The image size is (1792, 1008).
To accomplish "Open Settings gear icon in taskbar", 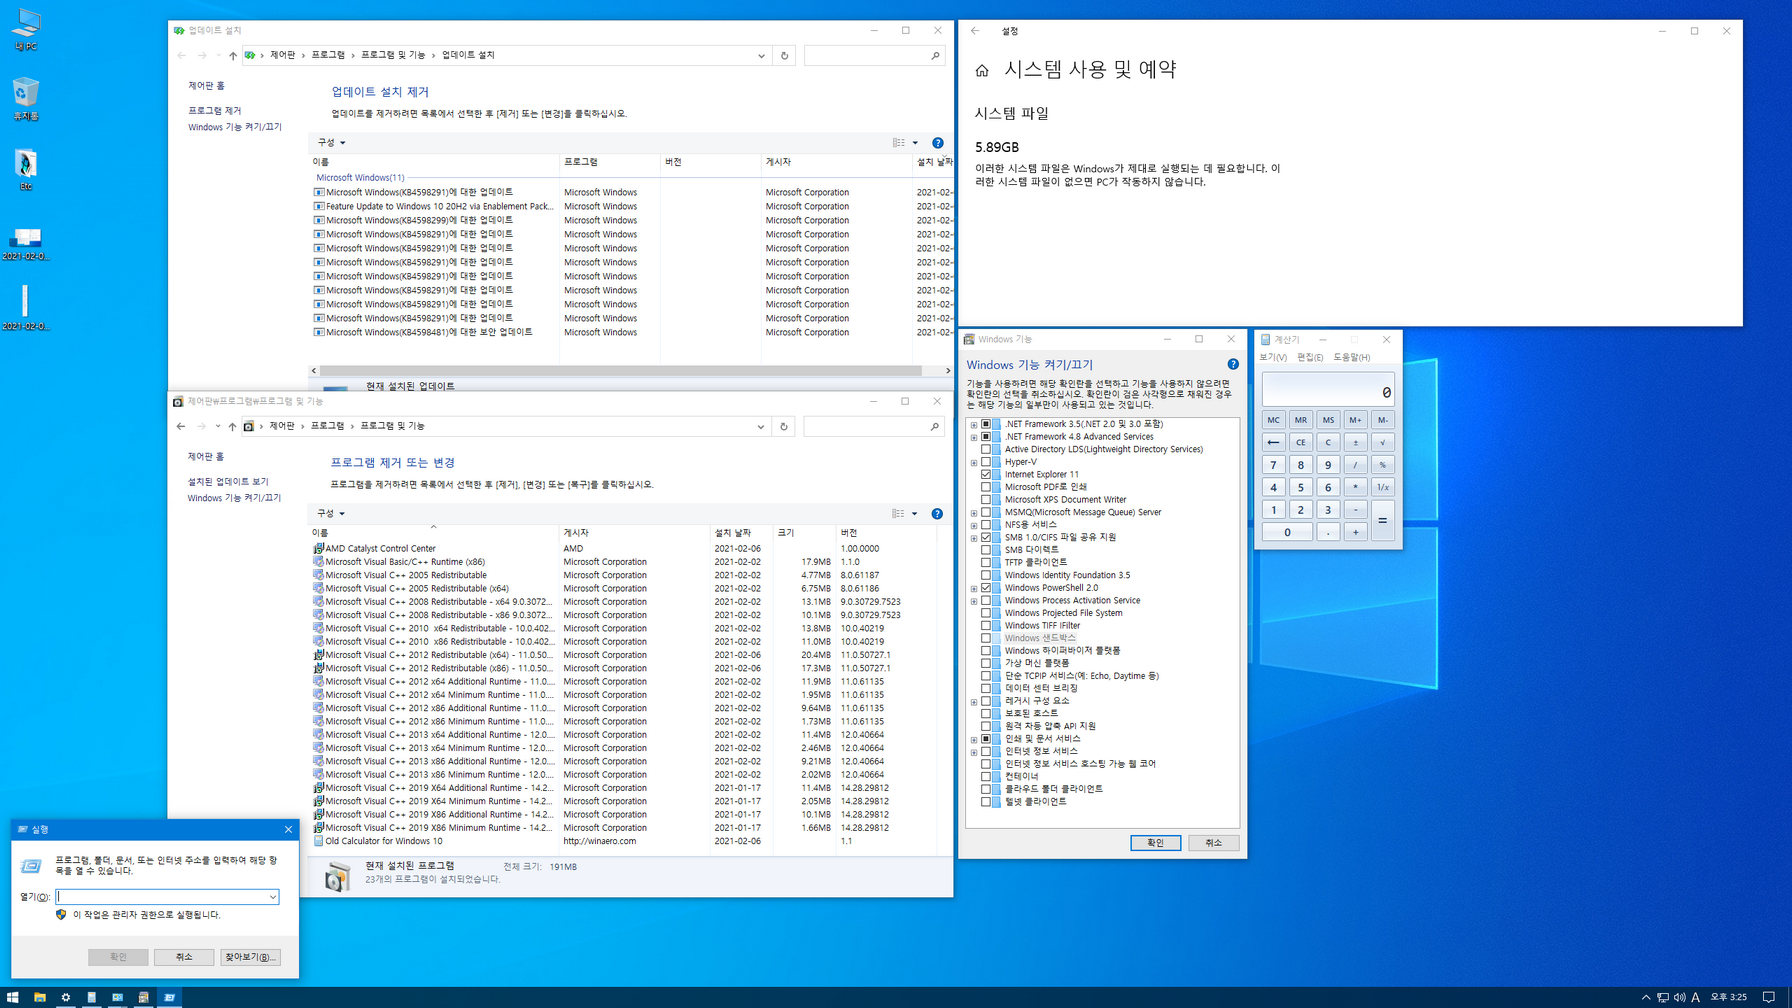I will point(66,997).
